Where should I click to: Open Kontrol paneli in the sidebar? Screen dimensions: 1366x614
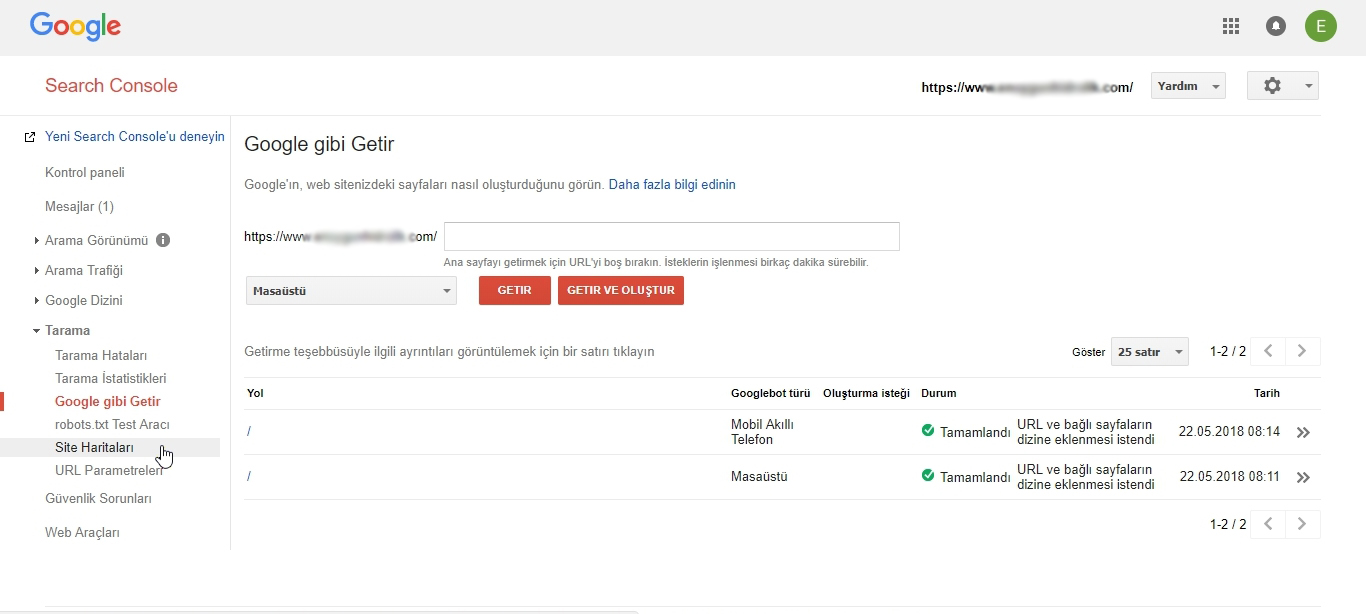85,172
